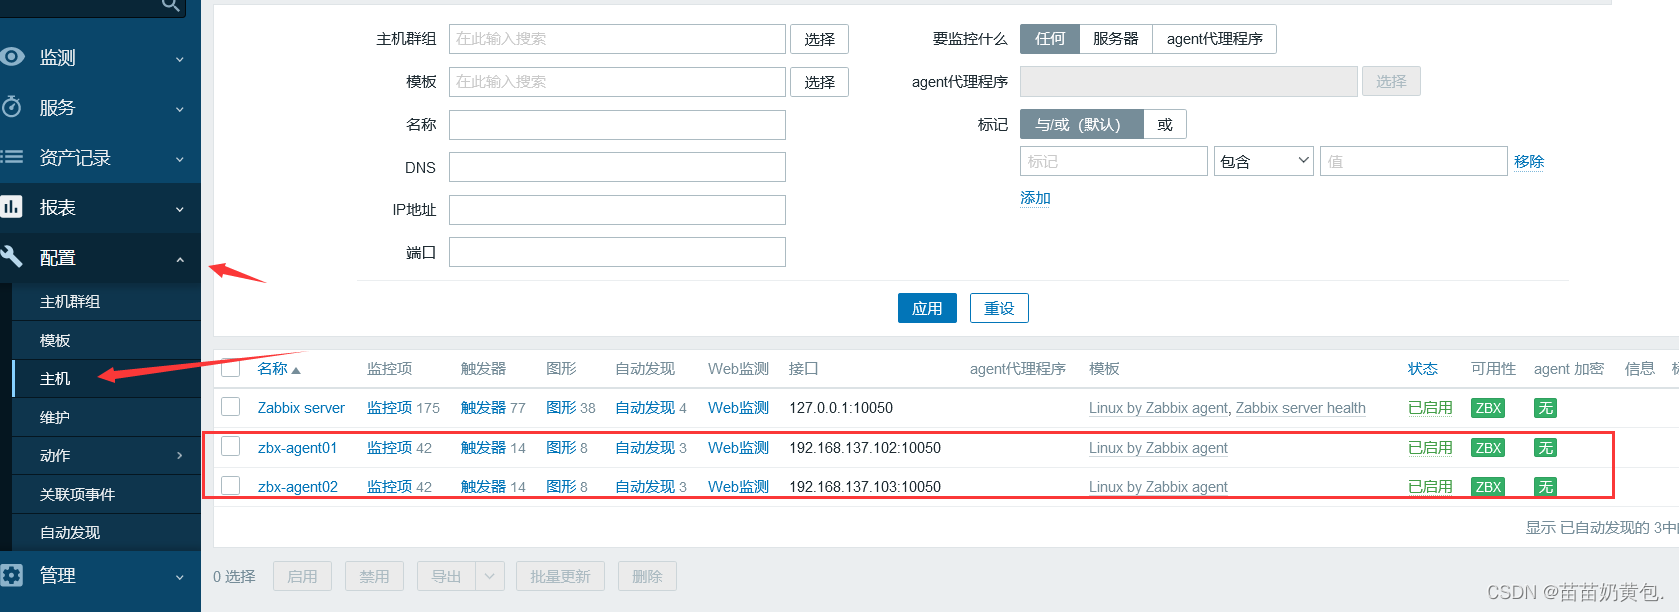Open the 包含 tag operator dropdown
This screenshot has width=1679, height=612.
pos(1263,161)
